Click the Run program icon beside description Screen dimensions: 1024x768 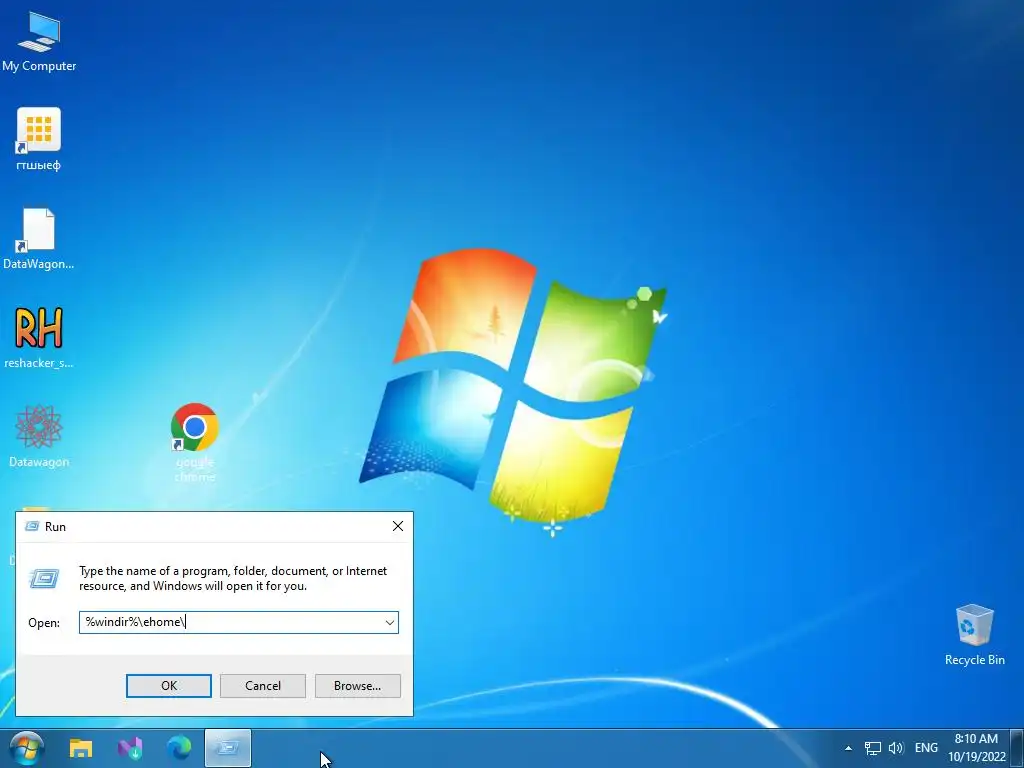coord(44,578)
